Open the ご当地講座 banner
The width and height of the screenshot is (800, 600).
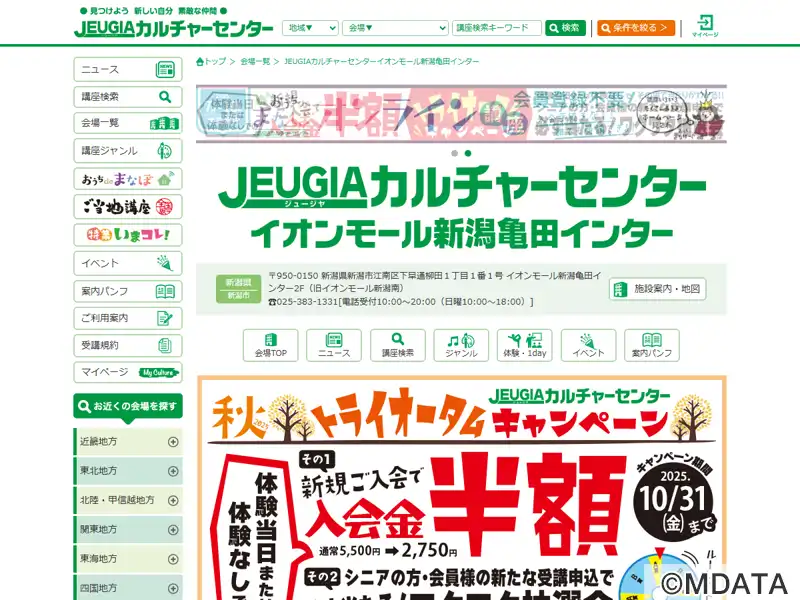128,207
